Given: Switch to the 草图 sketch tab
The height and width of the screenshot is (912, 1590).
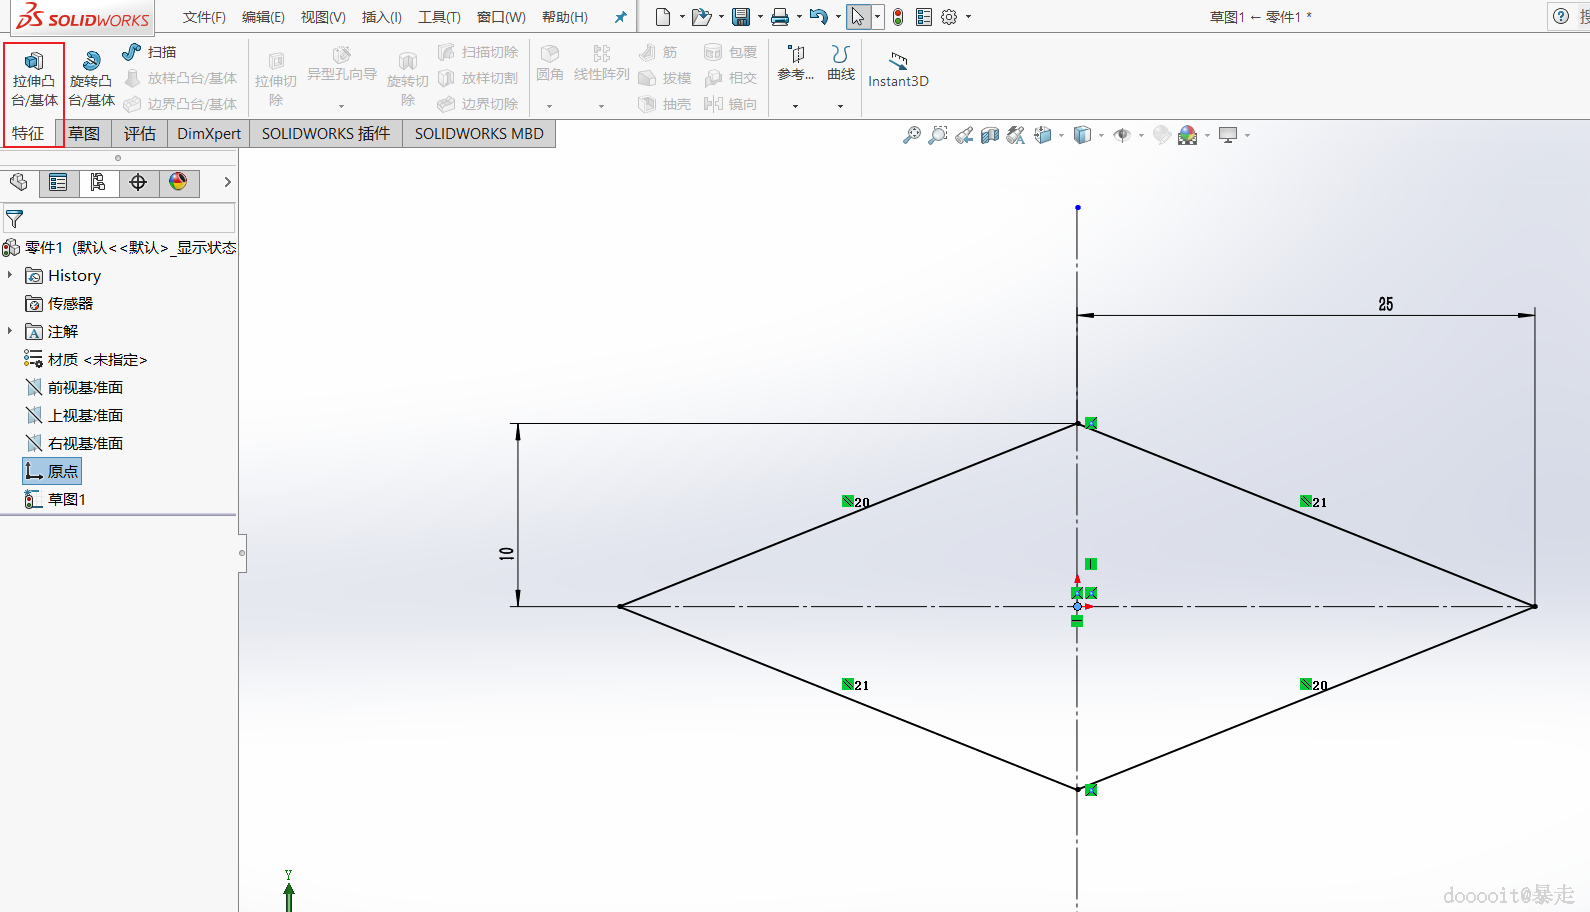Looking at the screenshot, I should click(84, 134).
